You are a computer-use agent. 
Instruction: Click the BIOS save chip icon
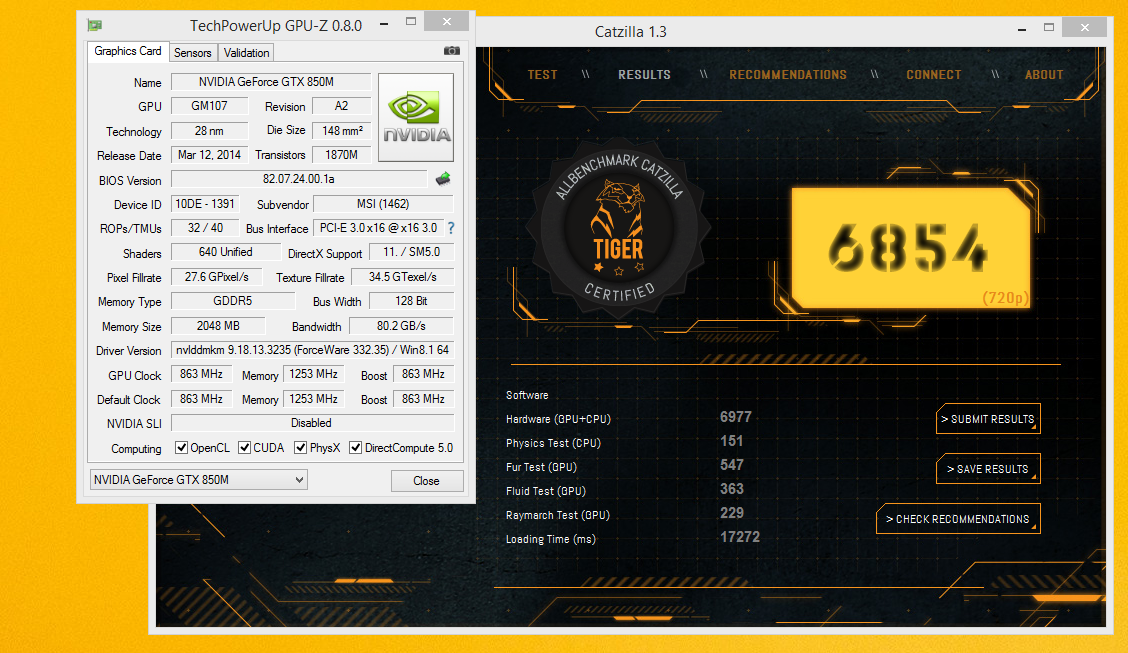(443, 178)
